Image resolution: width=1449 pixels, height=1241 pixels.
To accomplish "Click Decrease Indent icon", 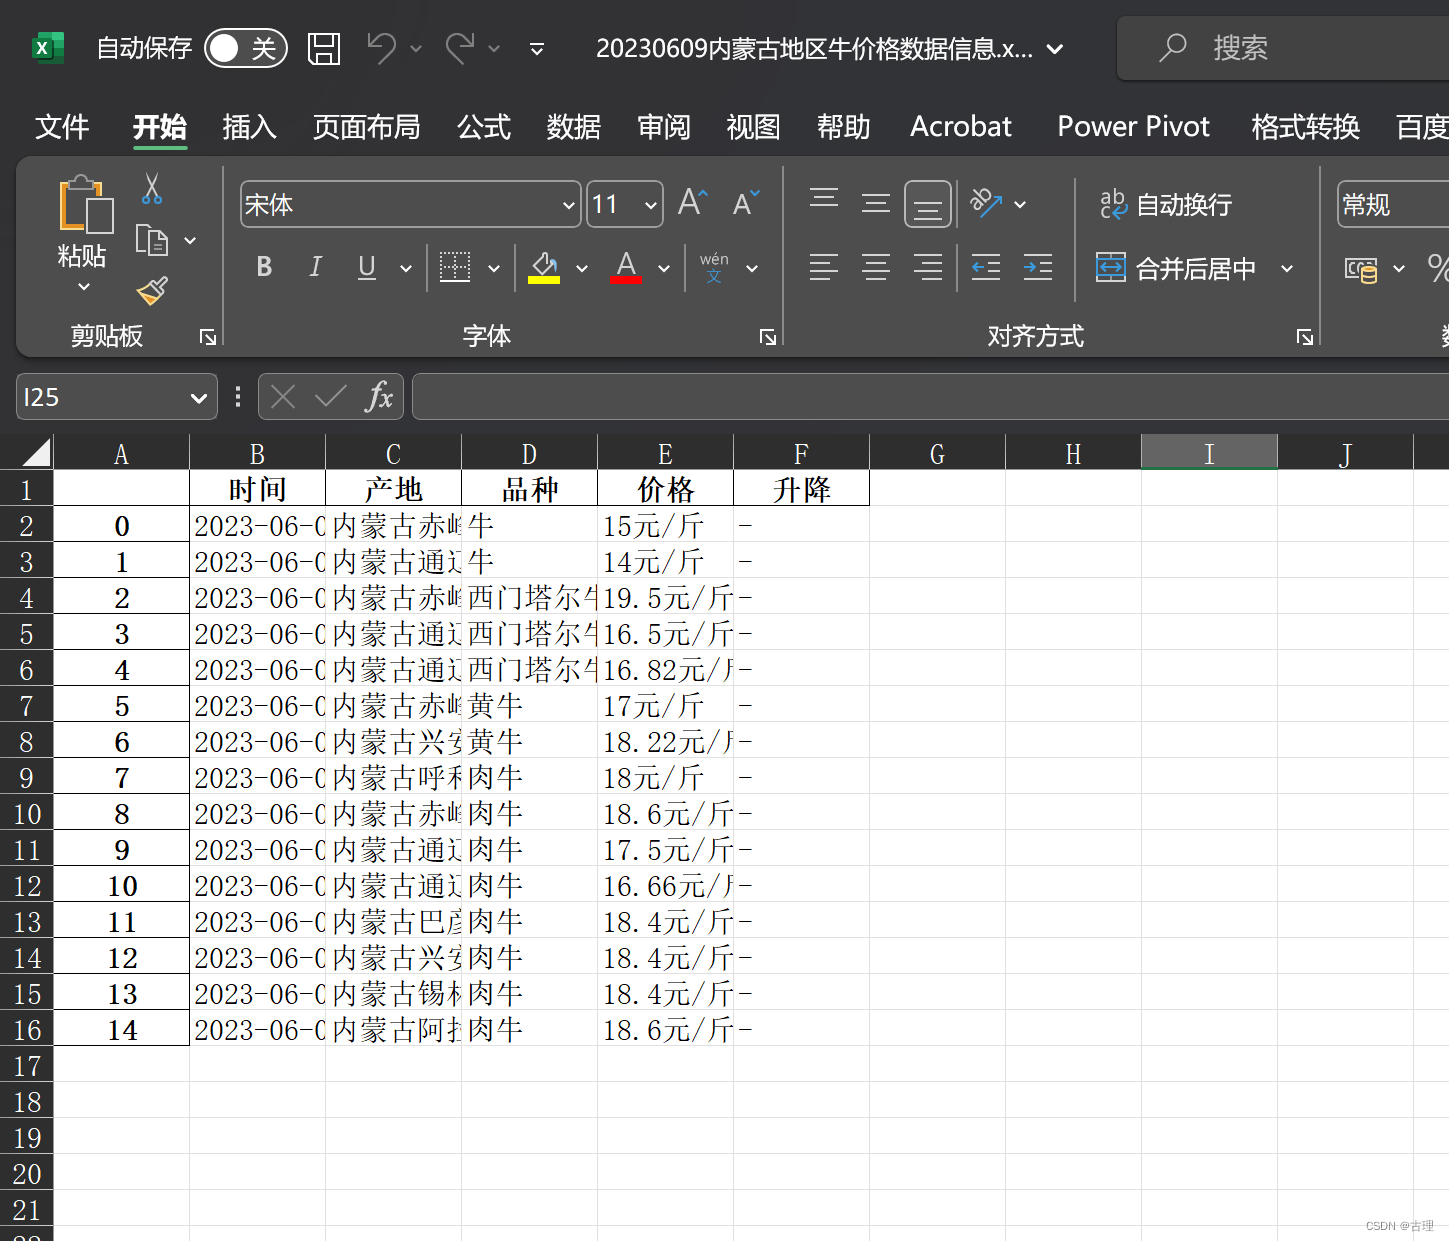I will (986, 267).
